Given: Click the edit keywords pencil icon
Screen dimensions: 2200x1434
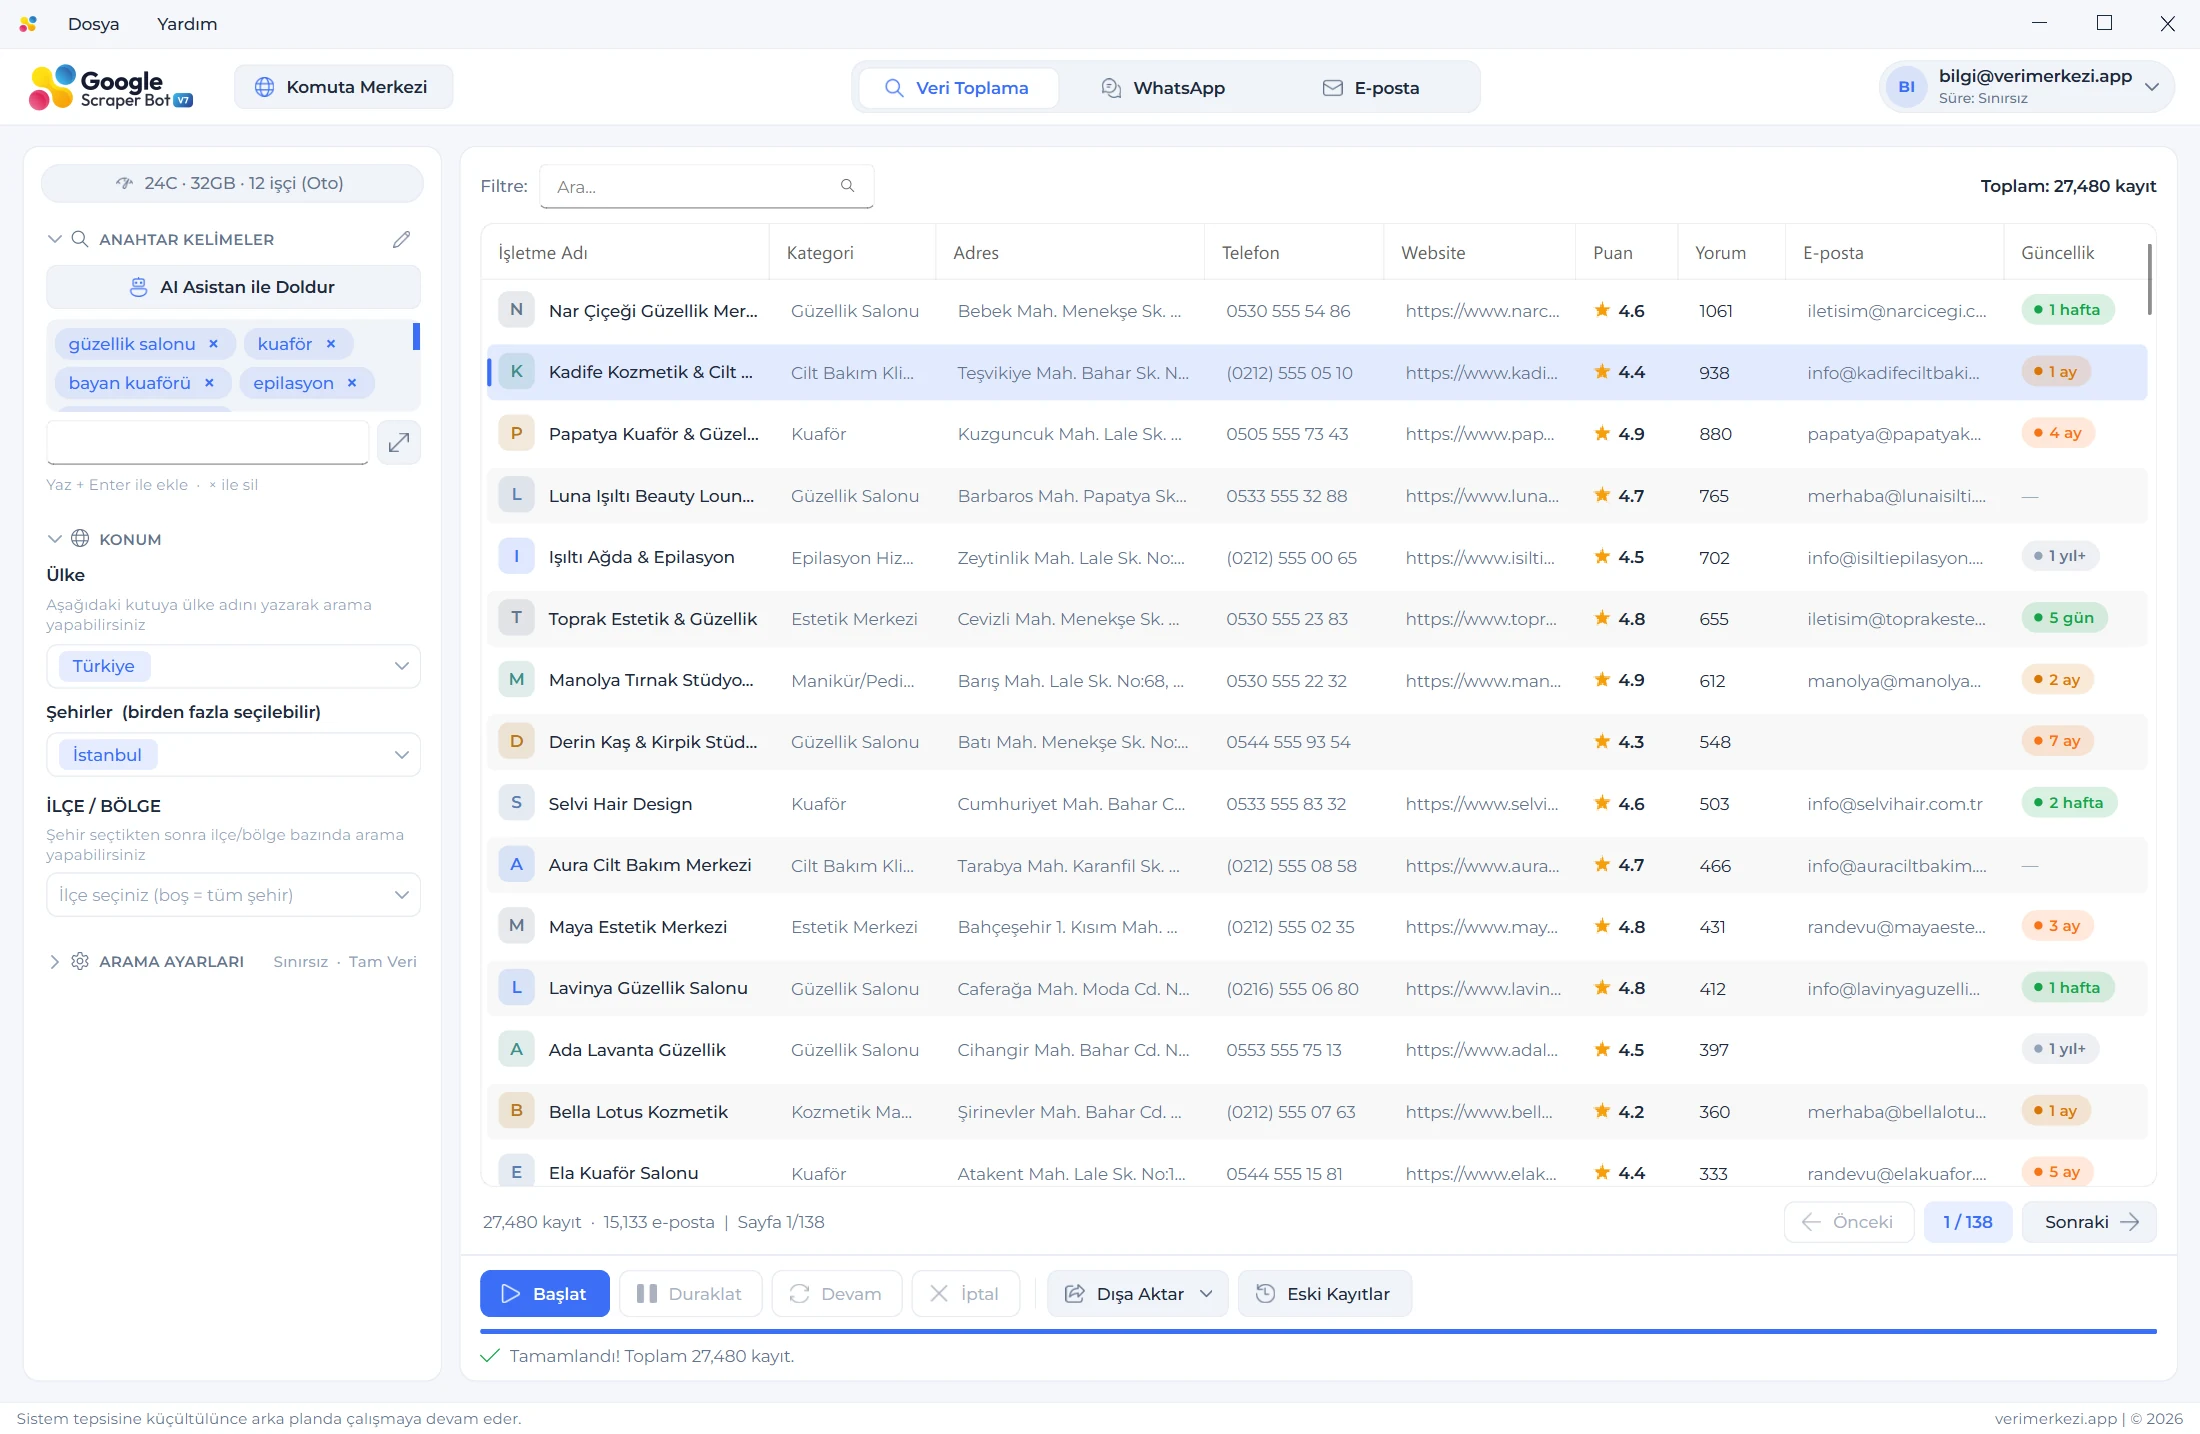Looking at the screenshot, I should 401,239.
